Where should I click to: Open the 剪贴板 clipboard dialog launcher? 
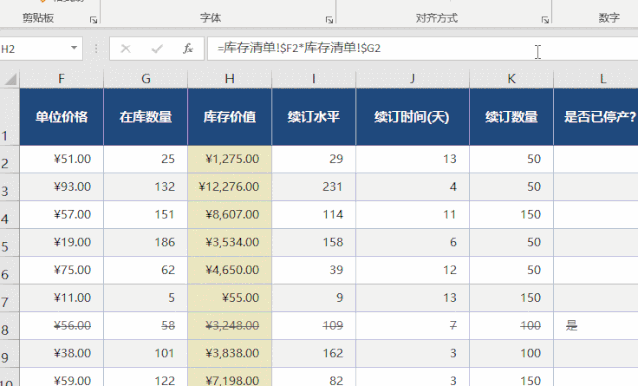(93, 20)
